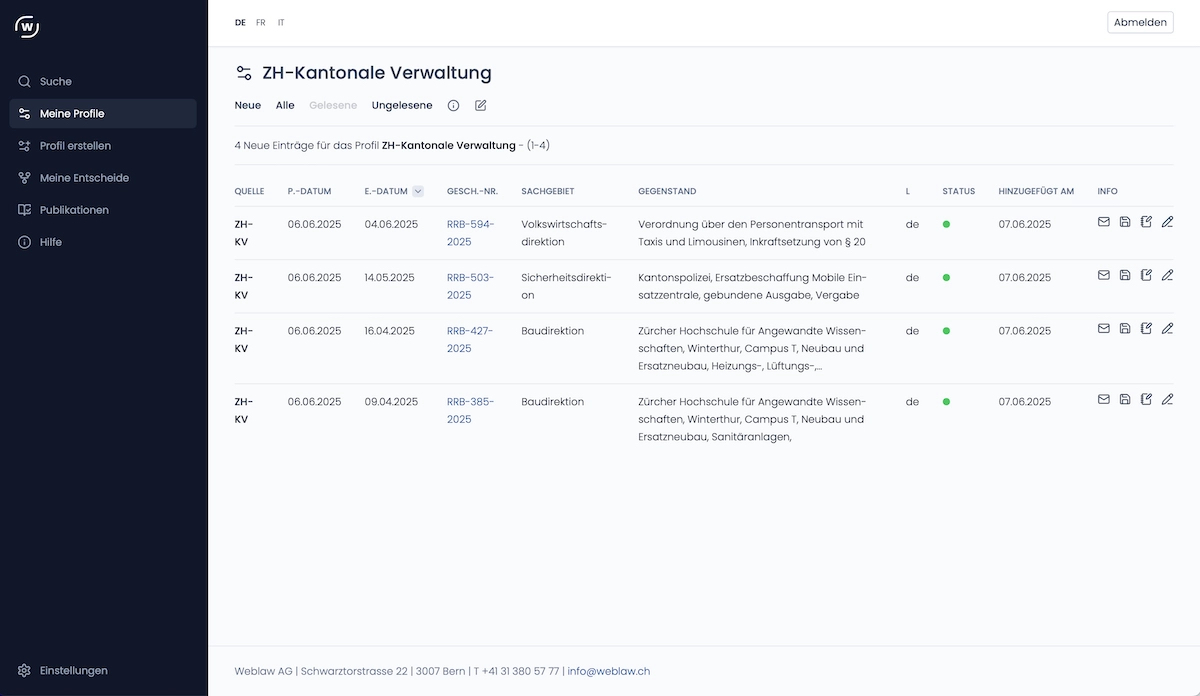The height and width of the screenshot is (696, 1200).
Task: Click the Status column header
Action: tap(958, 191)
